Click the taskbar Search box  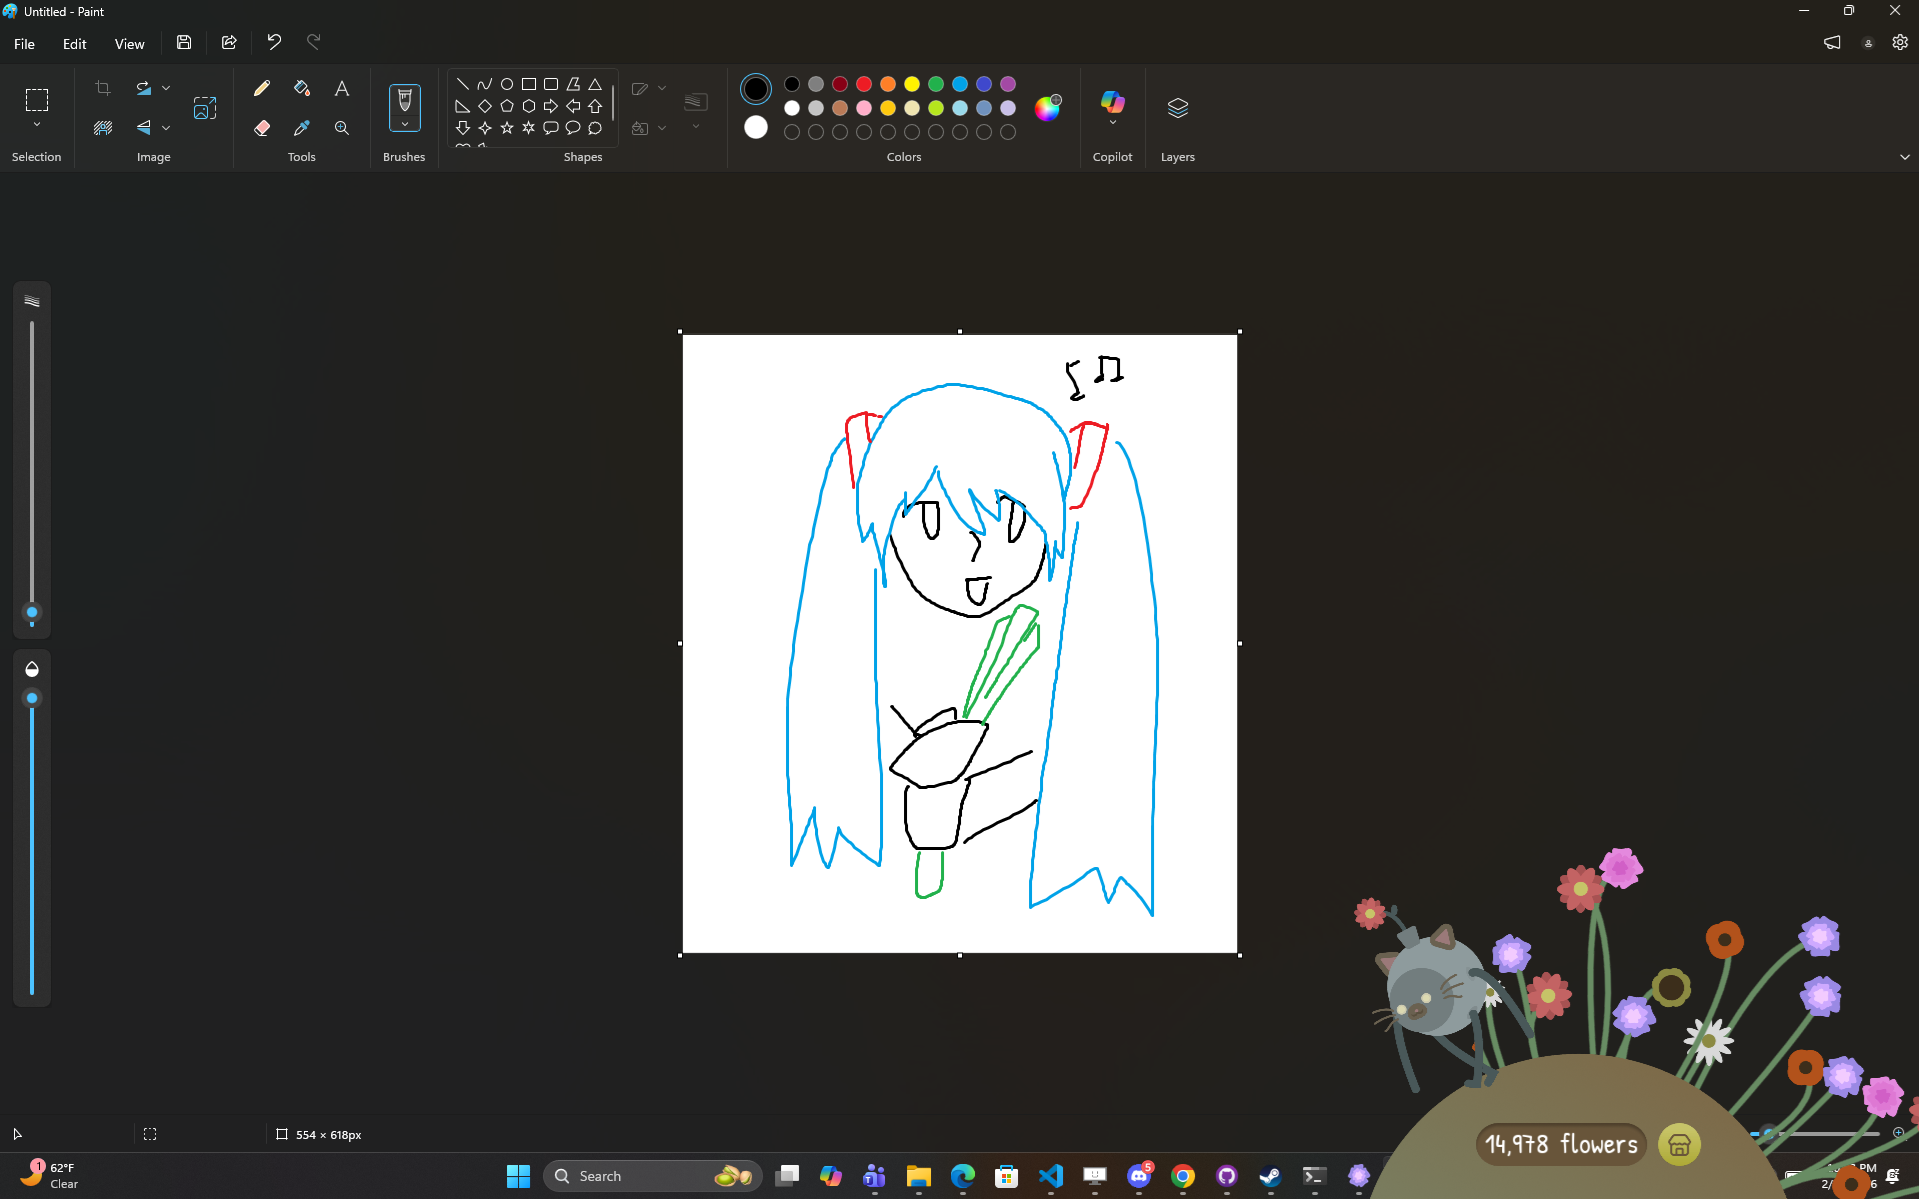tap(652, 1176)
